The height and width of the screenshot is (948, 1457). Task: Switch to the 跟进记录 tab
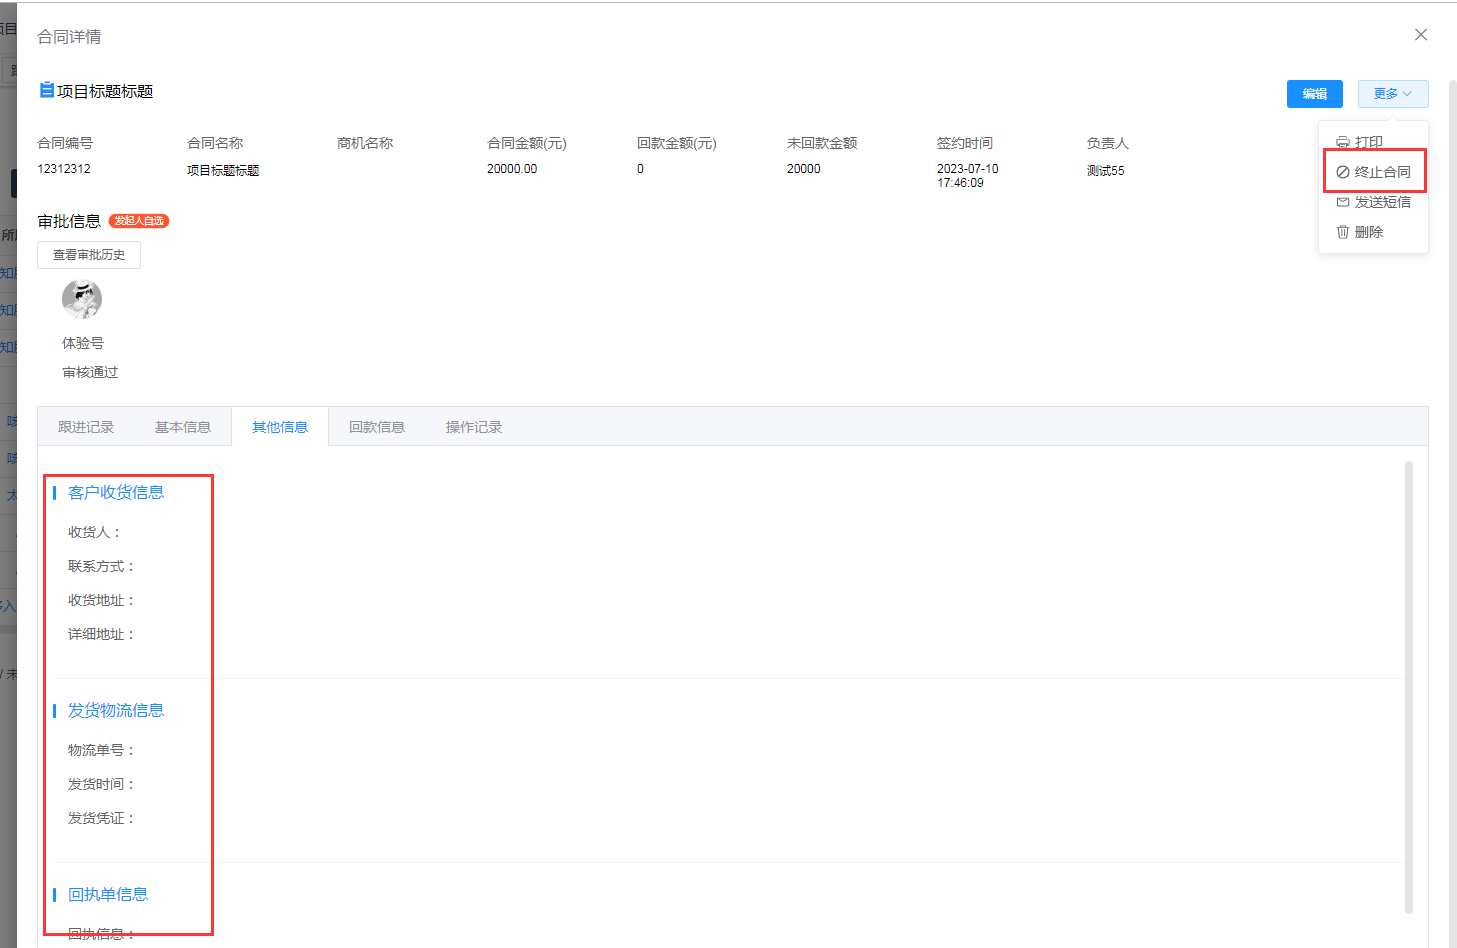(x=86, y=427)
